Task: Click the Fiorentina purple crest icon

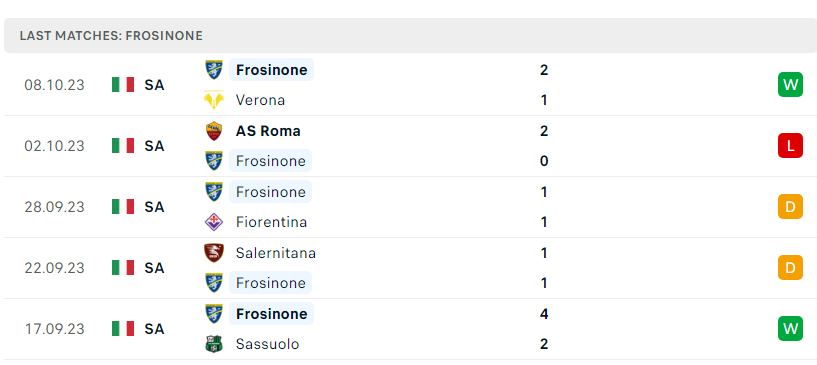Action: click(x=214, y=222)
